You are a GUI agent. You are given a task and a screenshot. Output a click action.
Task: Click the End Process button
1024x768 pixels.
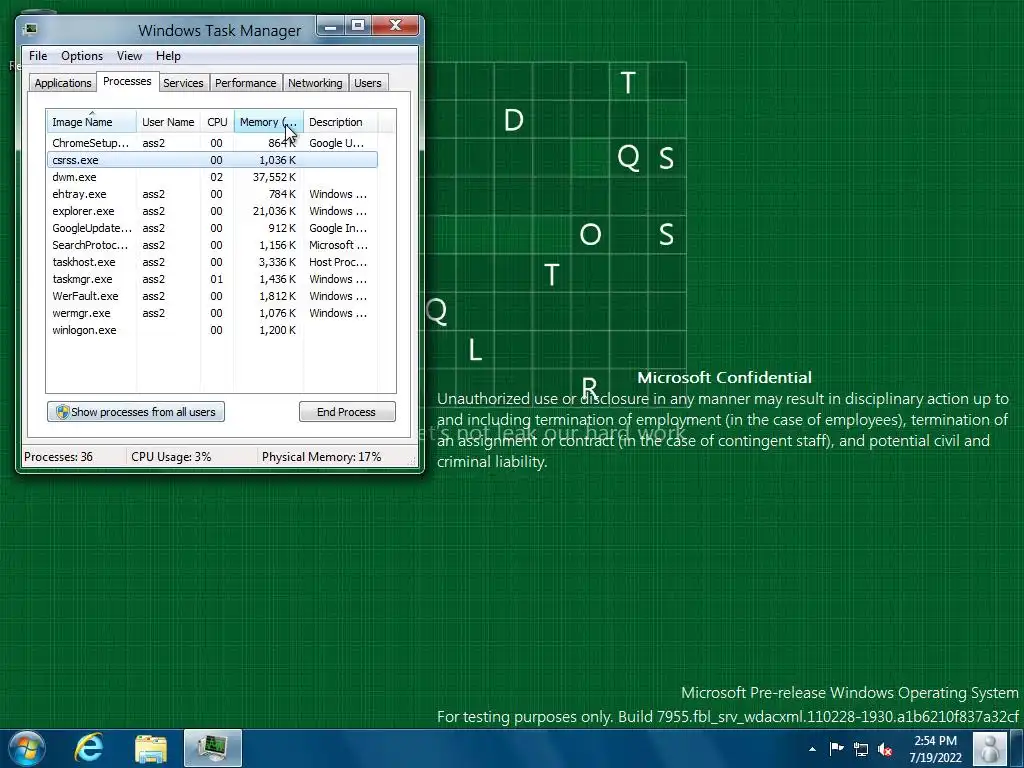[x=347, y=412]
